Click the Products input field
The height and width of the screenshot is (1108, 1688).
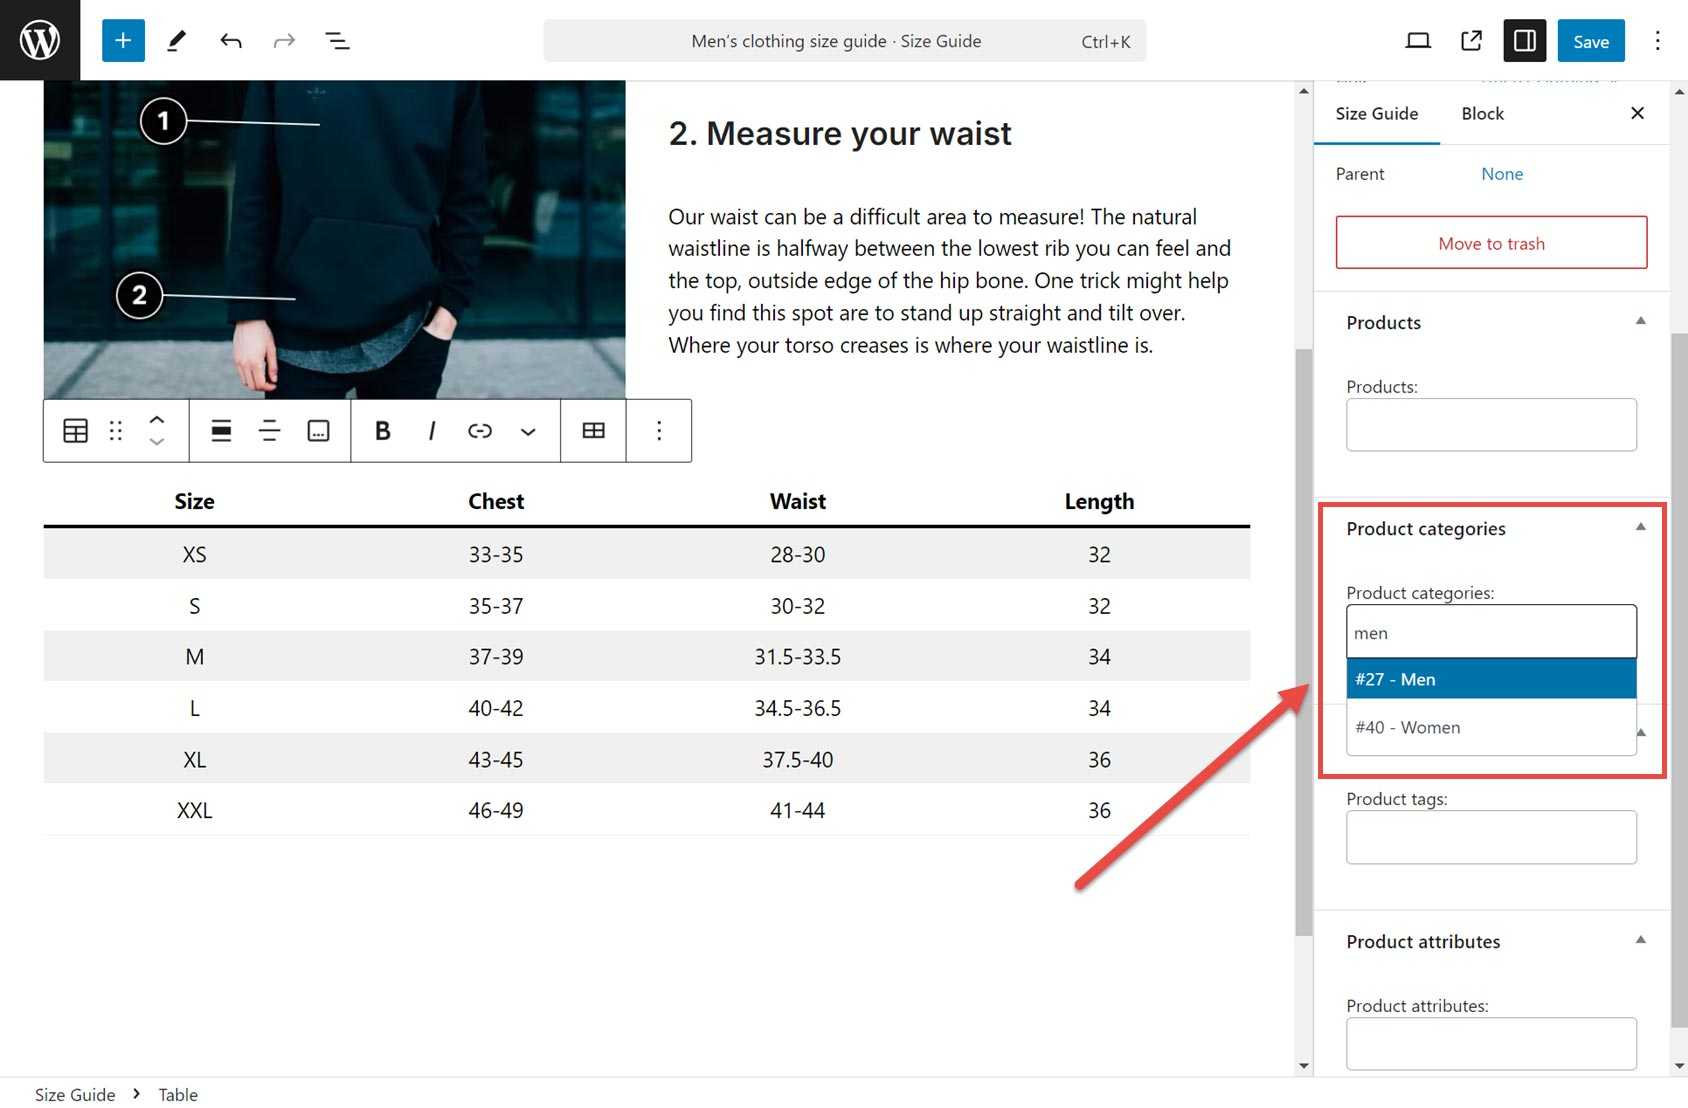pos(1491,425)
